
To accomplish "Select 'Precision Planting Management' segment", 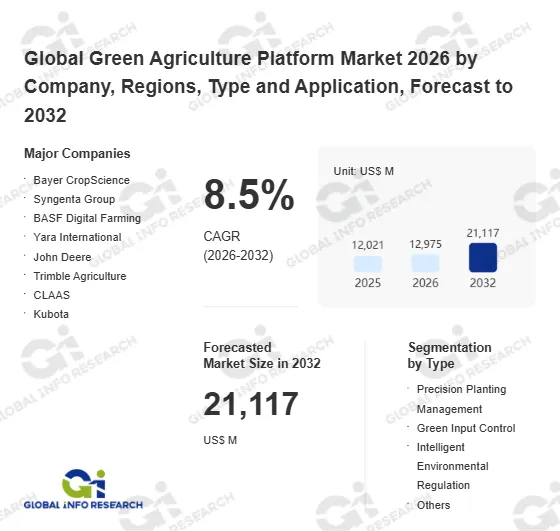I will 461,399.
